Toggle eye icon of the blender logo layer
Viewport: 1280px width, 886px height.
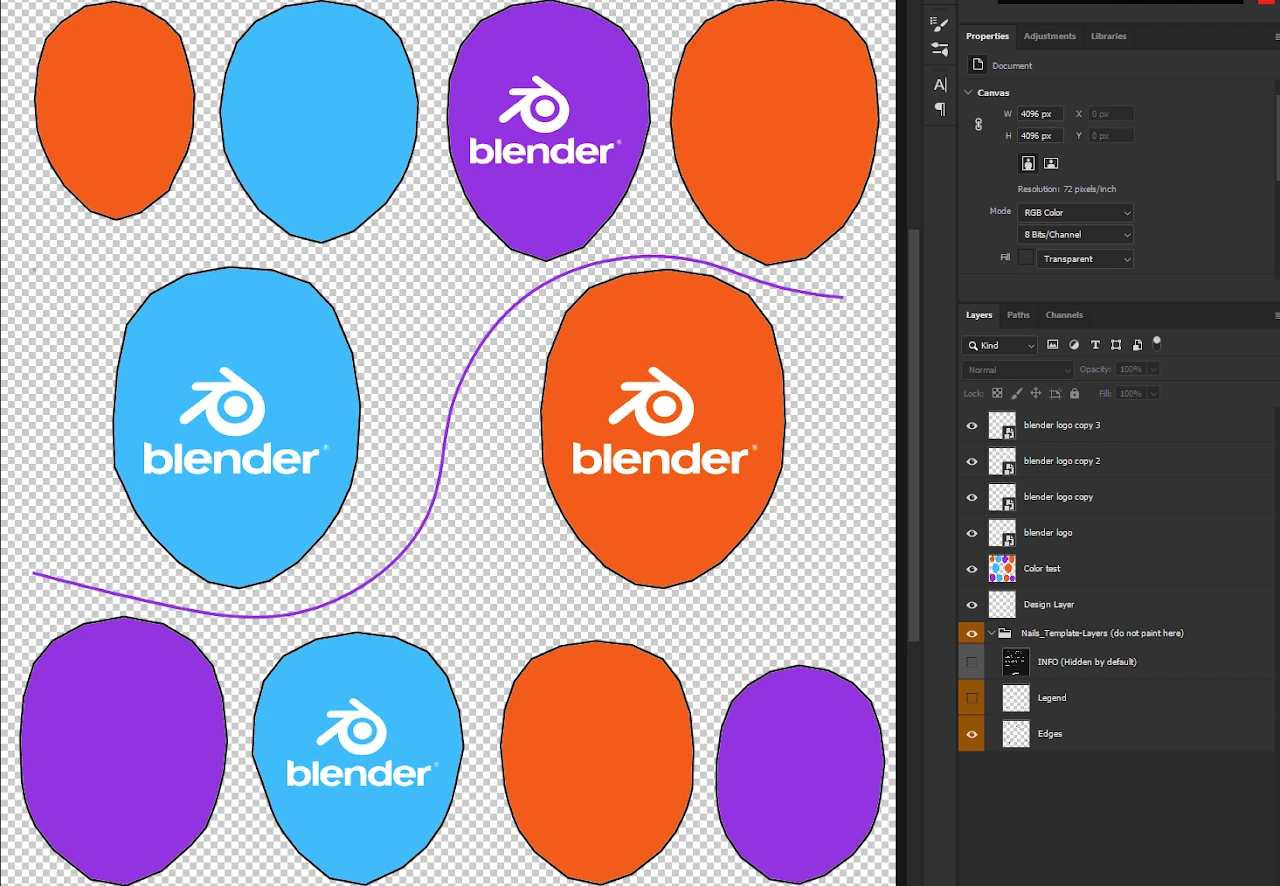971,533
